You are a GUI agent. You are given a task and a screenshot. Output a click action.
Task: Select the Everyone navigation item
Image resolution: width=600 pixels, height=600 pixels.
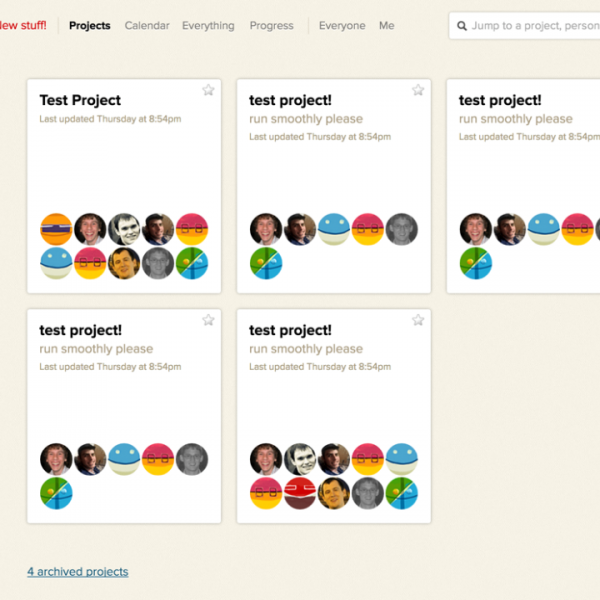point(342,26)
